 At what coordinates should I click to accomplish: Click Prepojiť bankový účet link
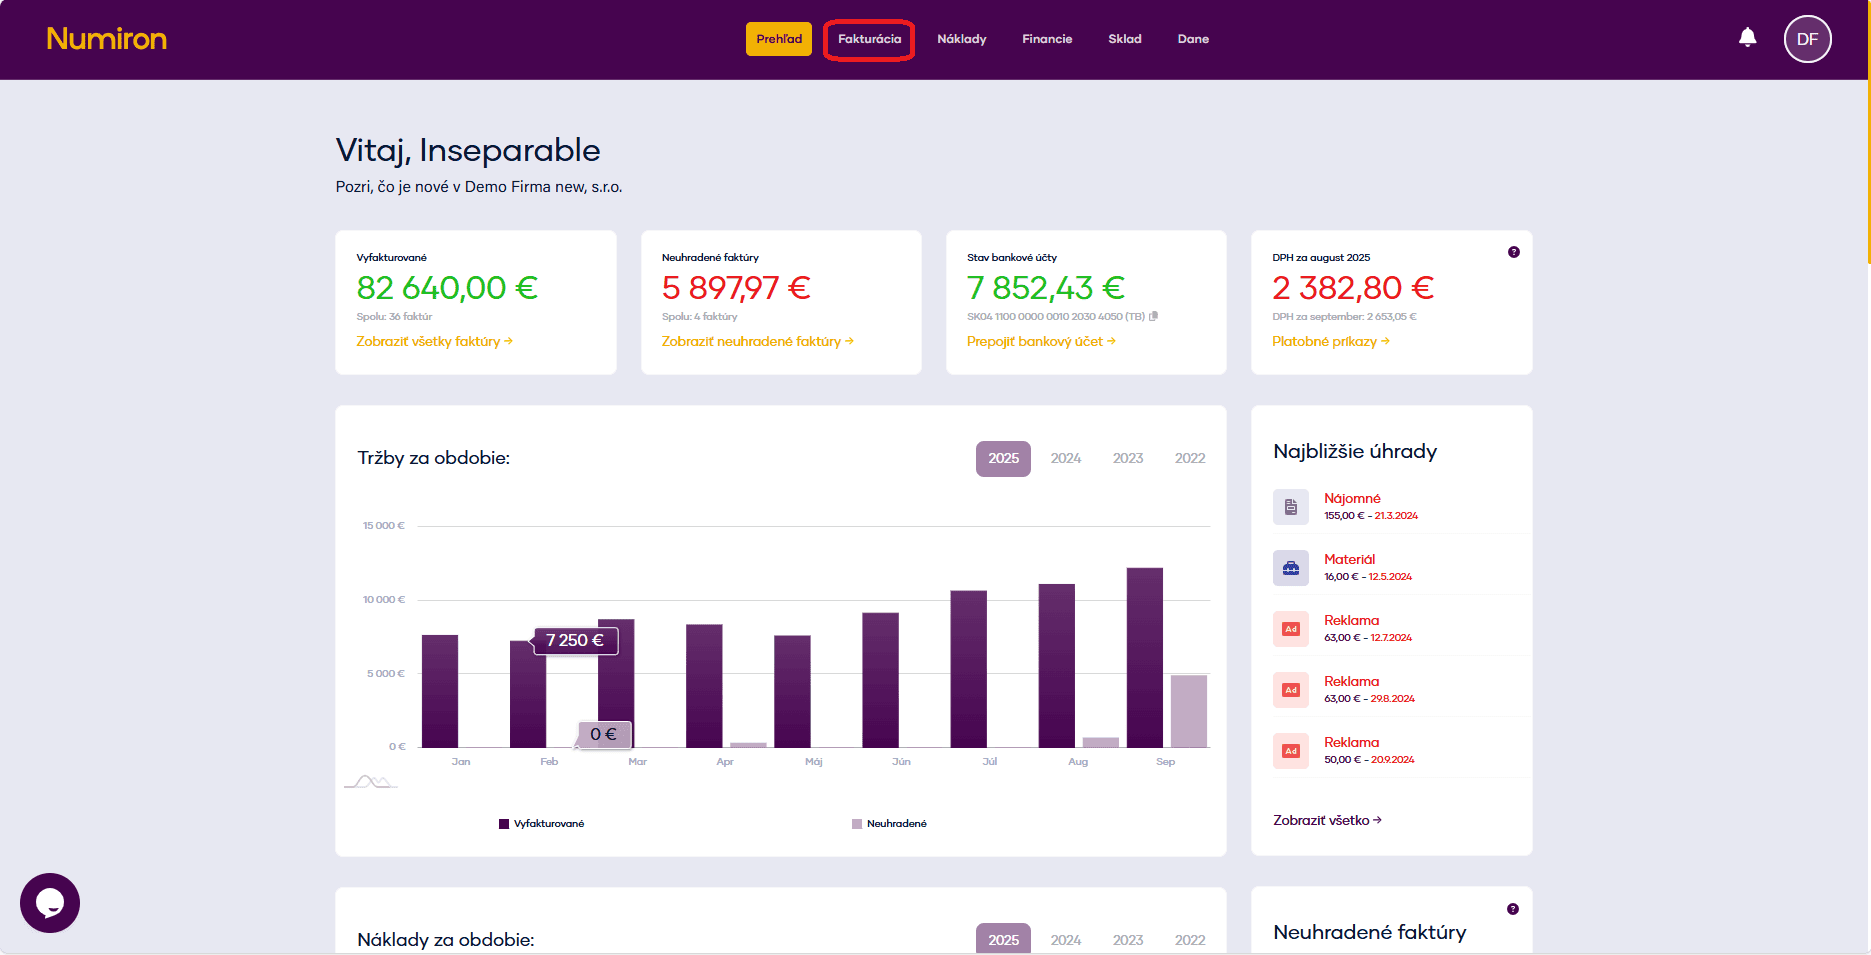coord(1040,341)
